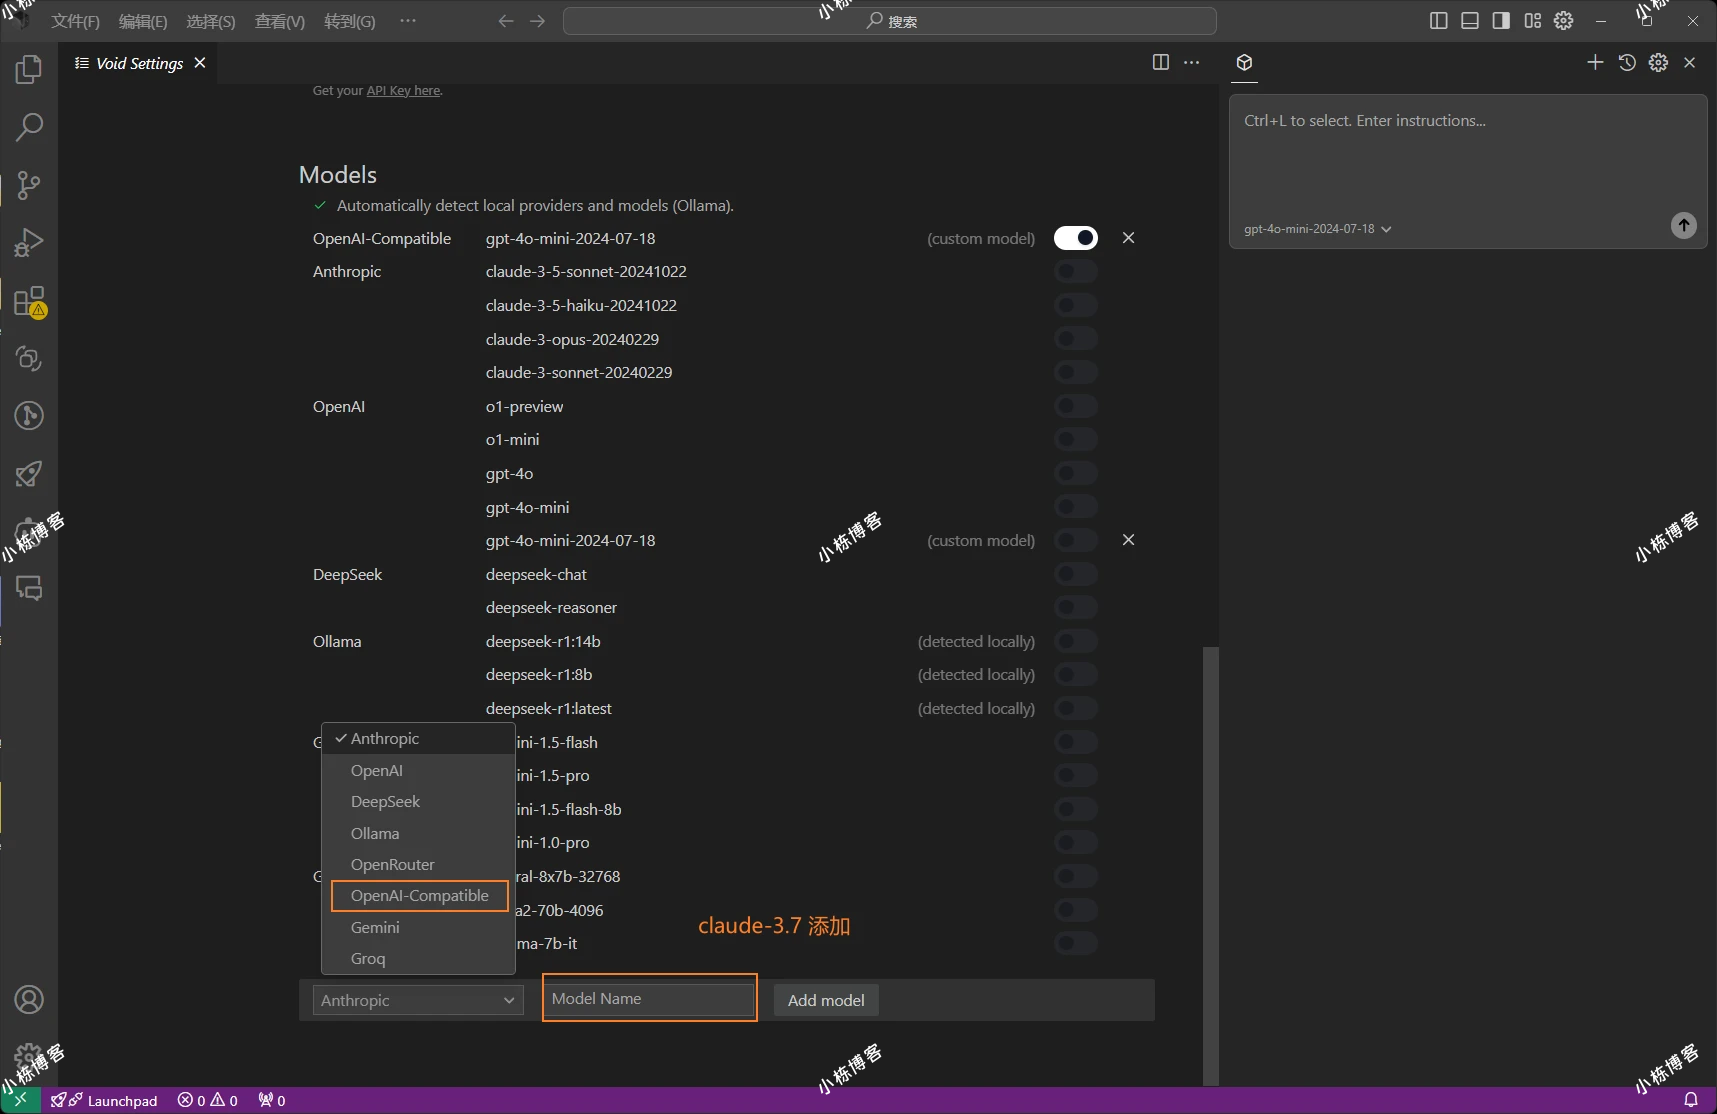Open the 文件(F) menu
Image resolution: width=1717 pixels, height=1114 pixels.
tap(75, 21)
